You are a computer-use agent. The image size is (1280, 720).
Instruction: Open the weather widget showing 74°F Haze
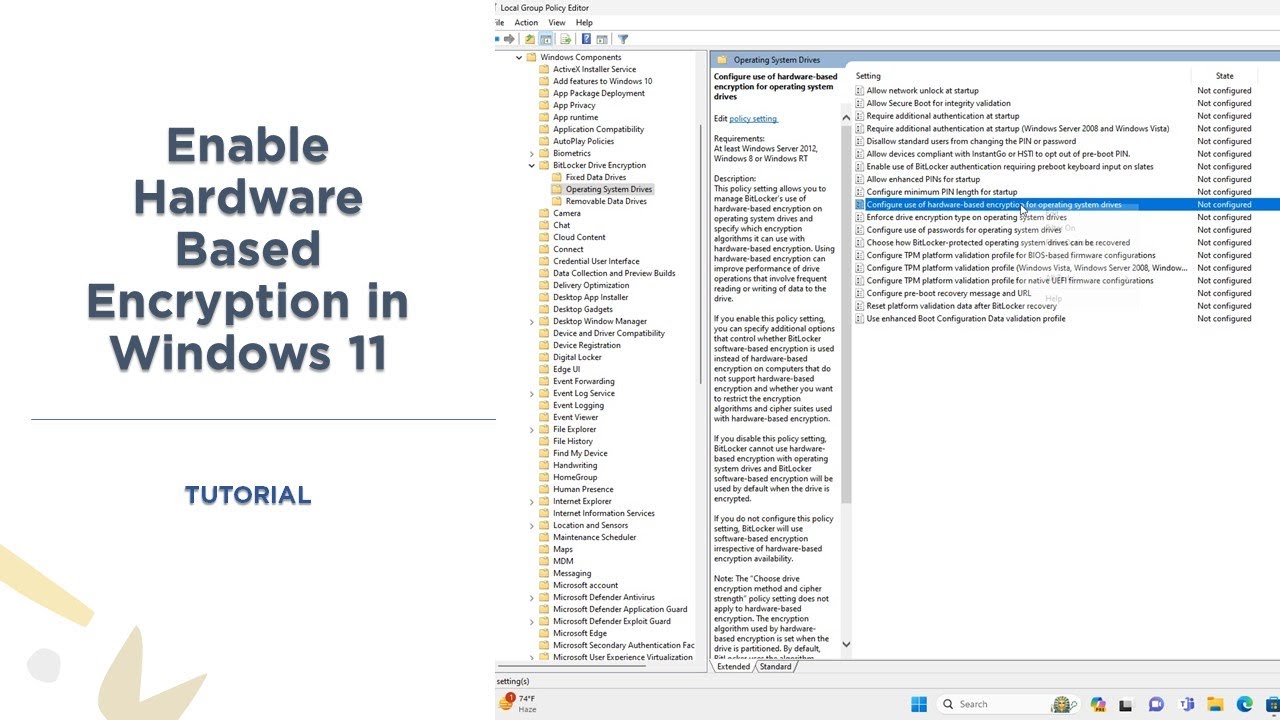(518, 703)
